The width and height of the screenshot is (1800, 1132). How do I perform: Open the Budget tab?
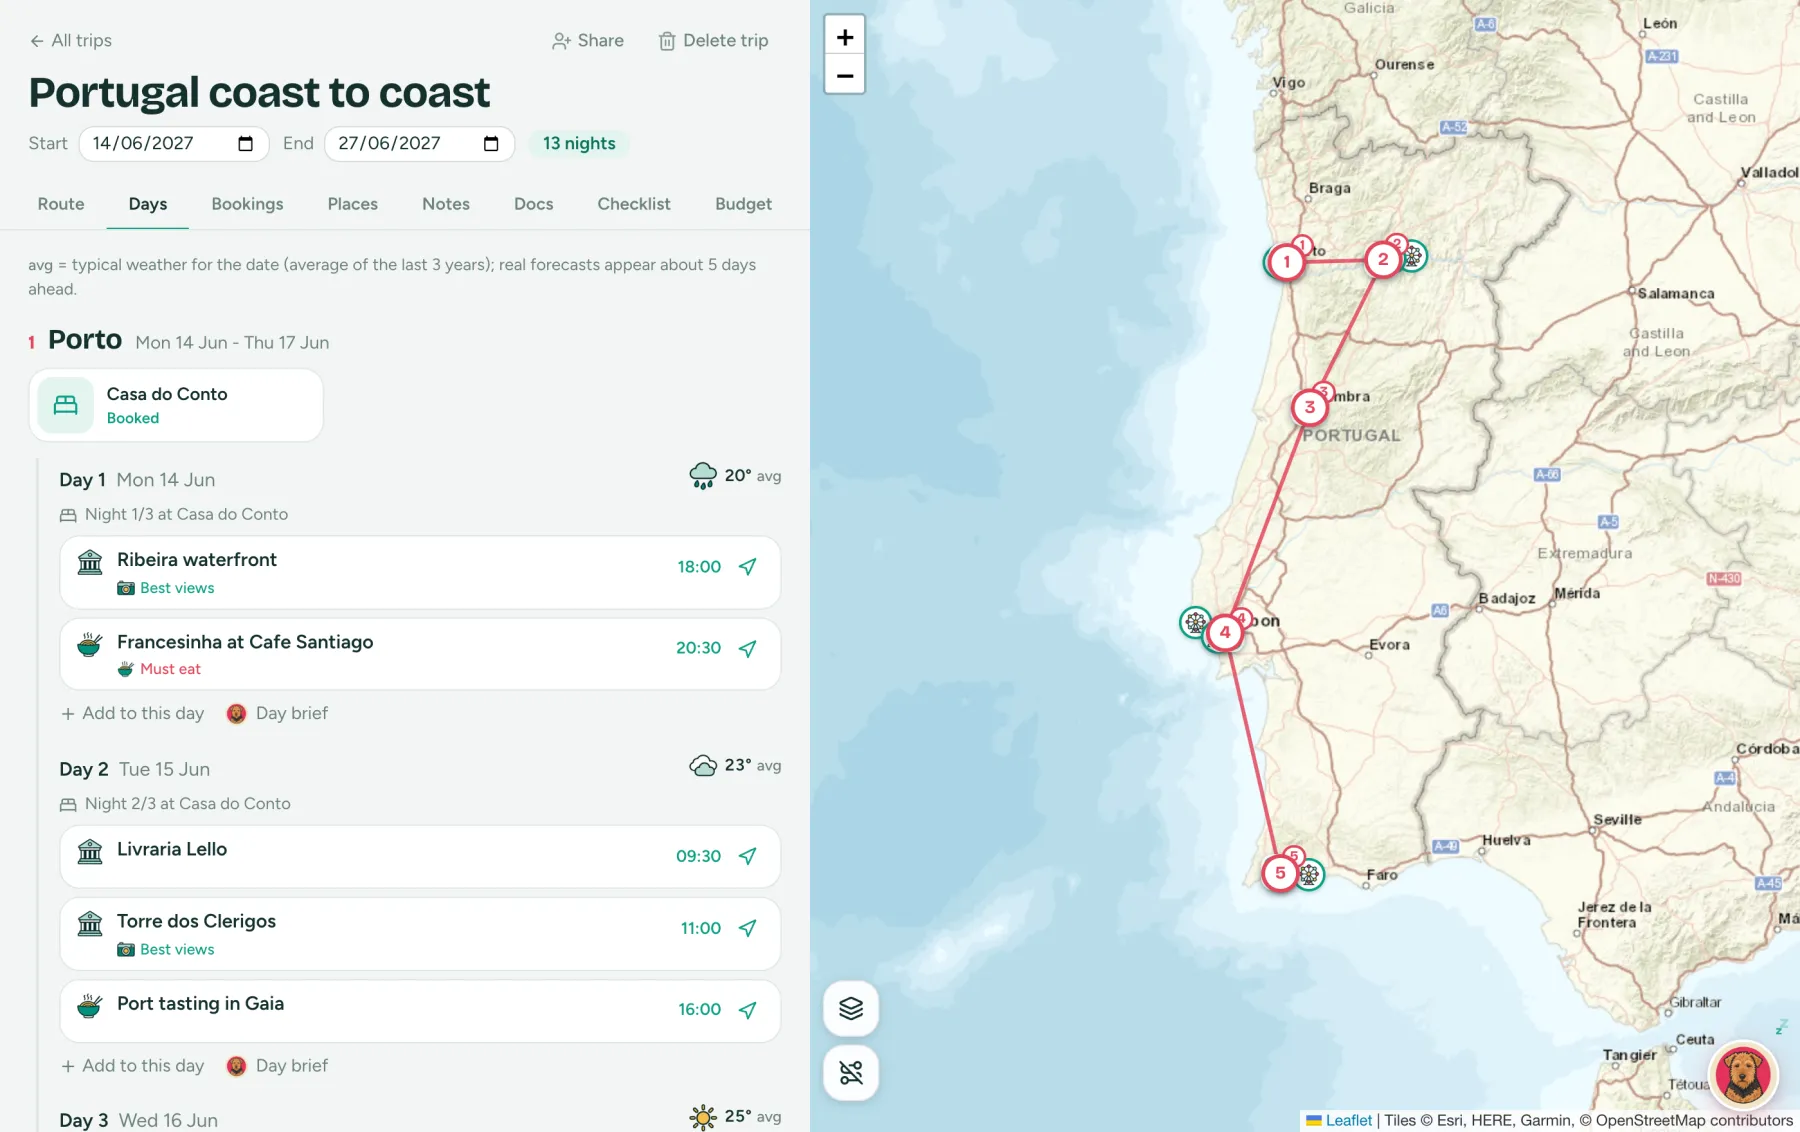(743, 204)
